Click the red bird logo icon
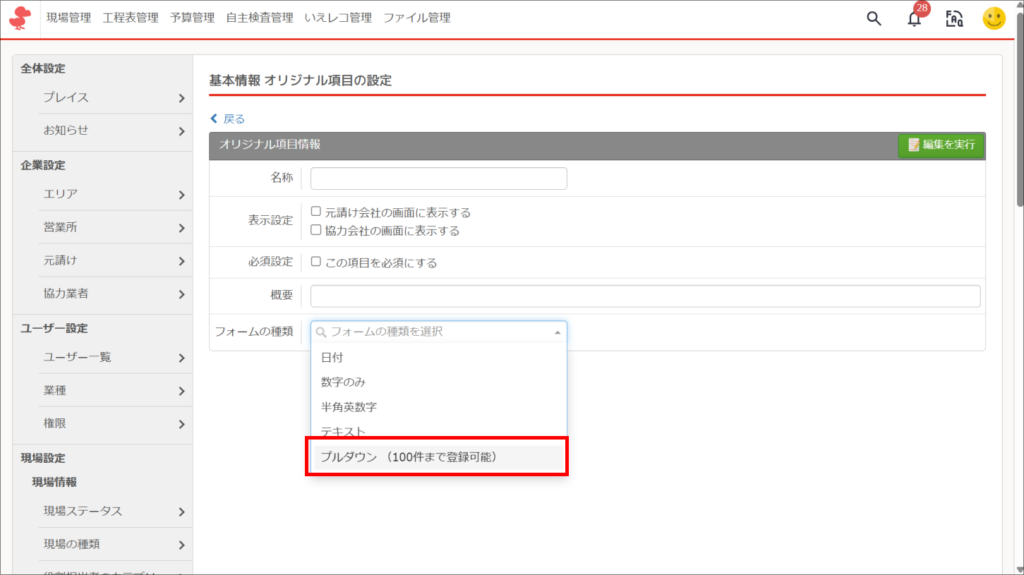This screenshot has height=575, width=1024. pos(20,18)
